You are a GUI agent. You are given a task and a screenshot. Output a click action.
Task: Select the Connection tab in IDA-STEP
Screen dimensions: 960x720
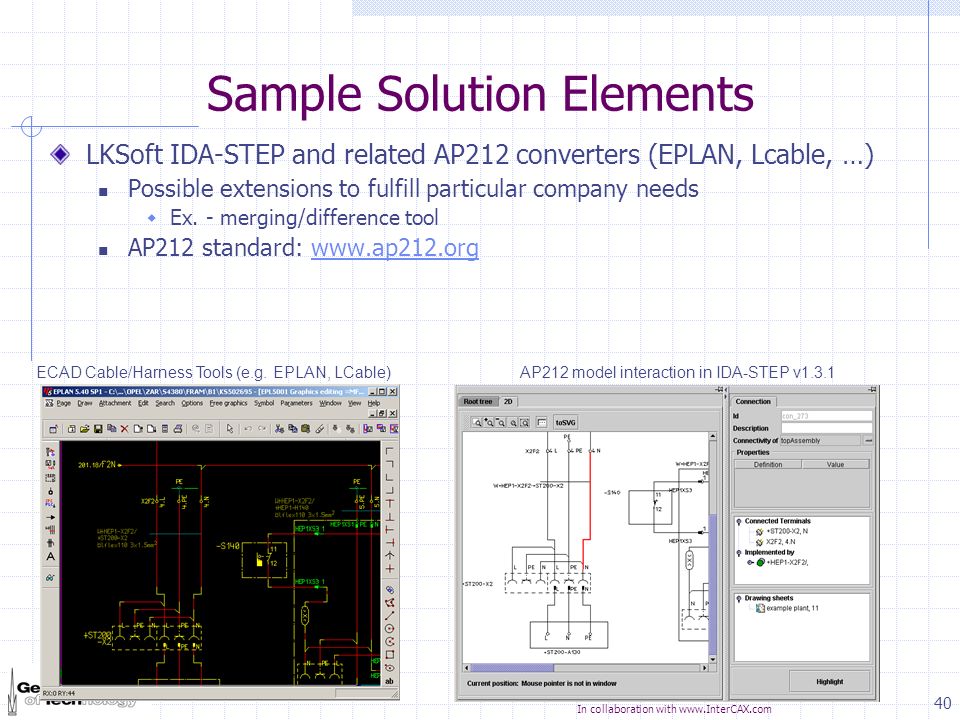pos(753,402)
